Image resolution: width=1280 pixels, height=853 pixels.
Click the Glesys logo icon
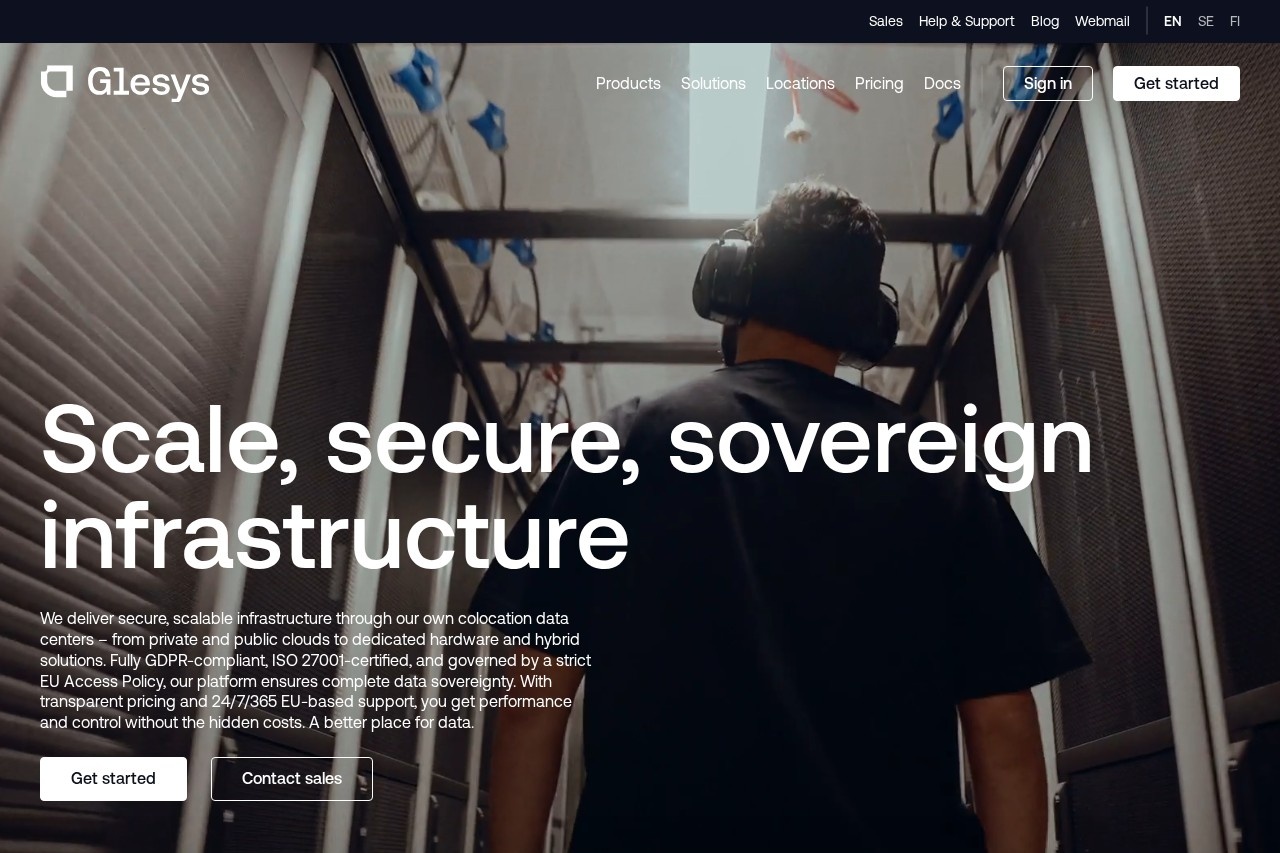click(57, 81)
